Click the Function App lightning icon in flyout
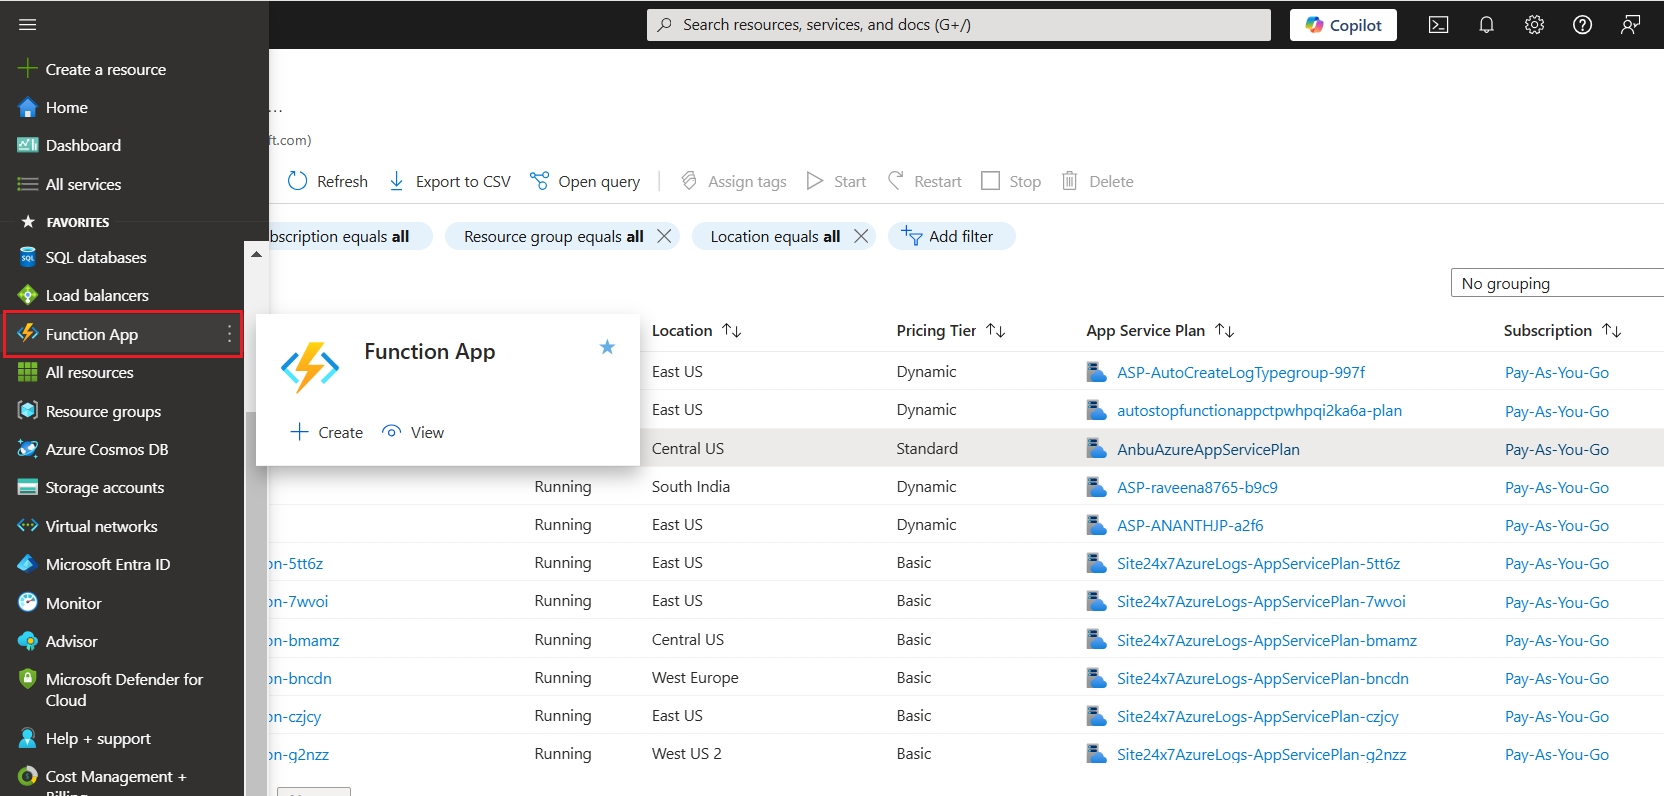Viewport: 1664px width, 796px height. pos(310,368)
